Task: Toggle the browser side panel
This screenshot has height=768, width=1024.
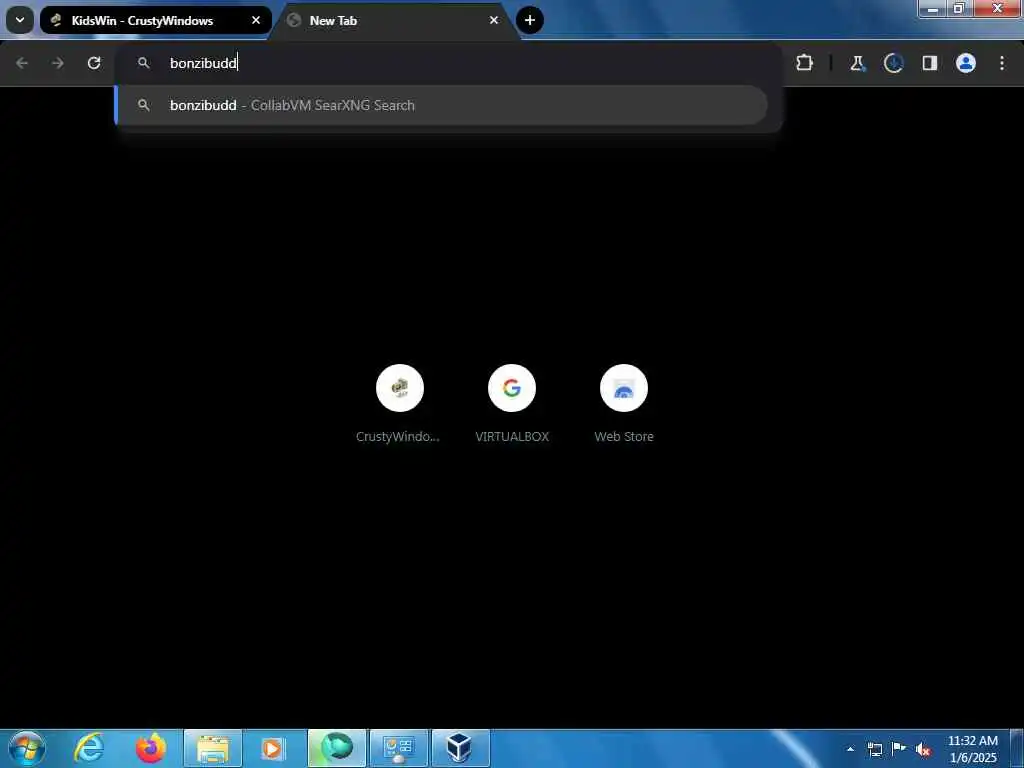Action: [930, 63]
